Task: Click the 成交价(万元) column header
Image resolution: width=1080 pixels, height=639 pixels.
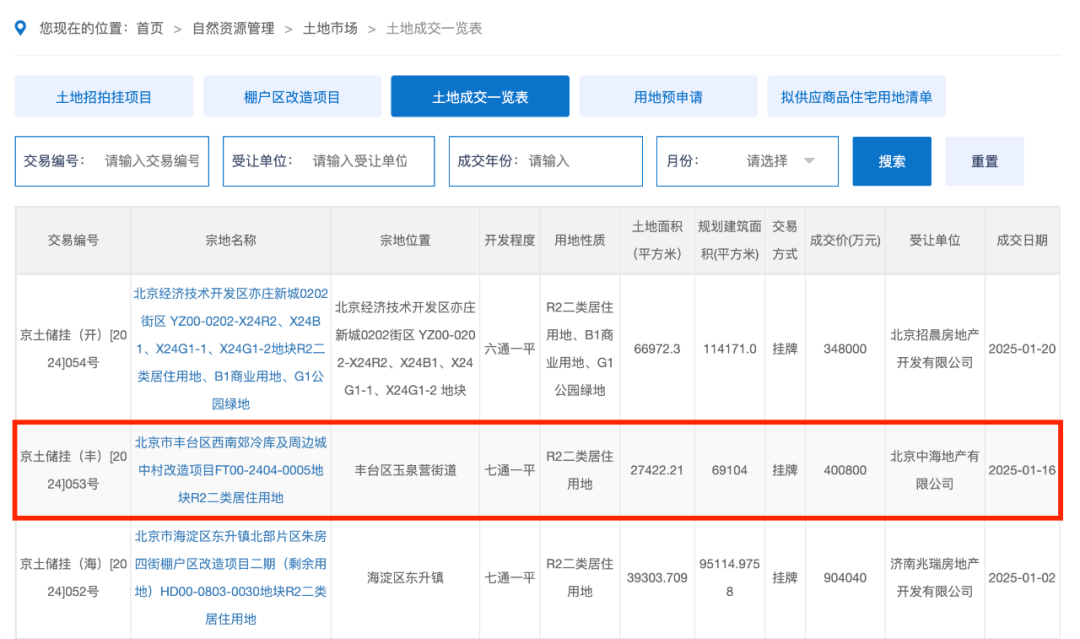Action: pos(845,240)
